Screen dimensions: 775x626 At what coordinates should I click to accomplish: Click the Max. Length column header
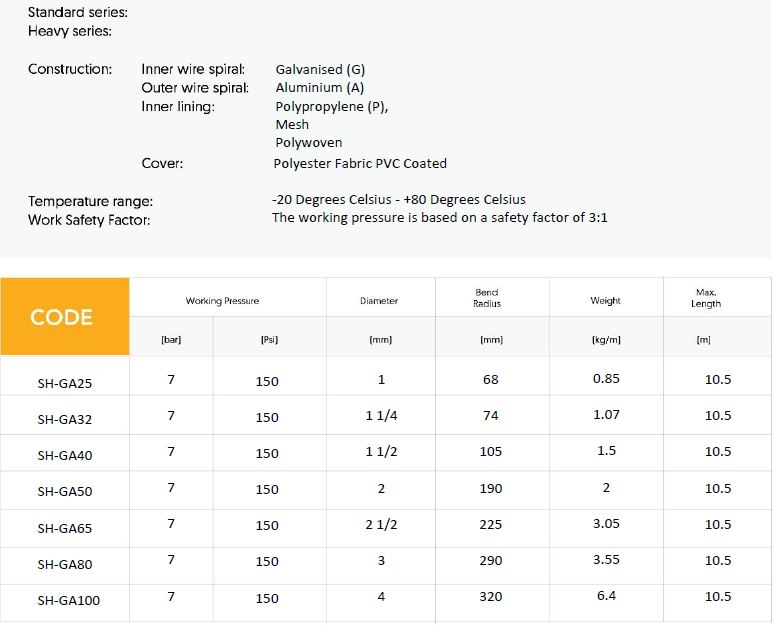coord(705,298)
